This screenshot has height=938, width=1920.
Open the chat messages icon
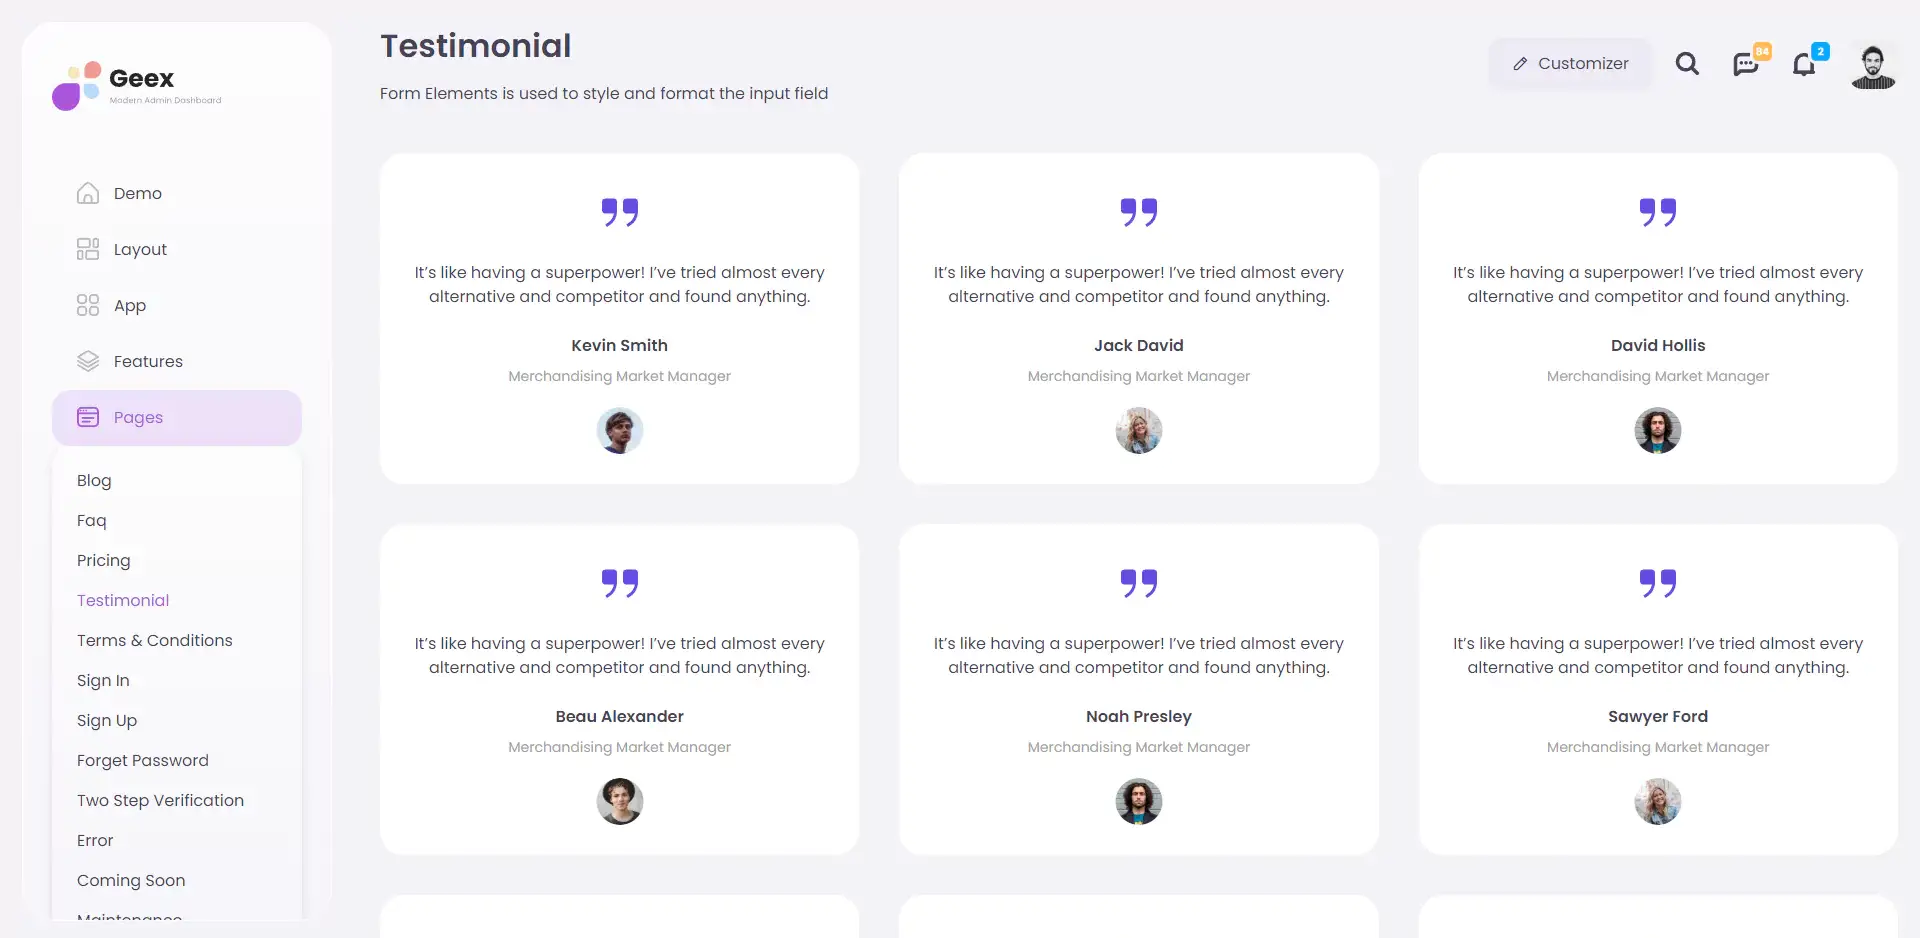(1746, 64)
